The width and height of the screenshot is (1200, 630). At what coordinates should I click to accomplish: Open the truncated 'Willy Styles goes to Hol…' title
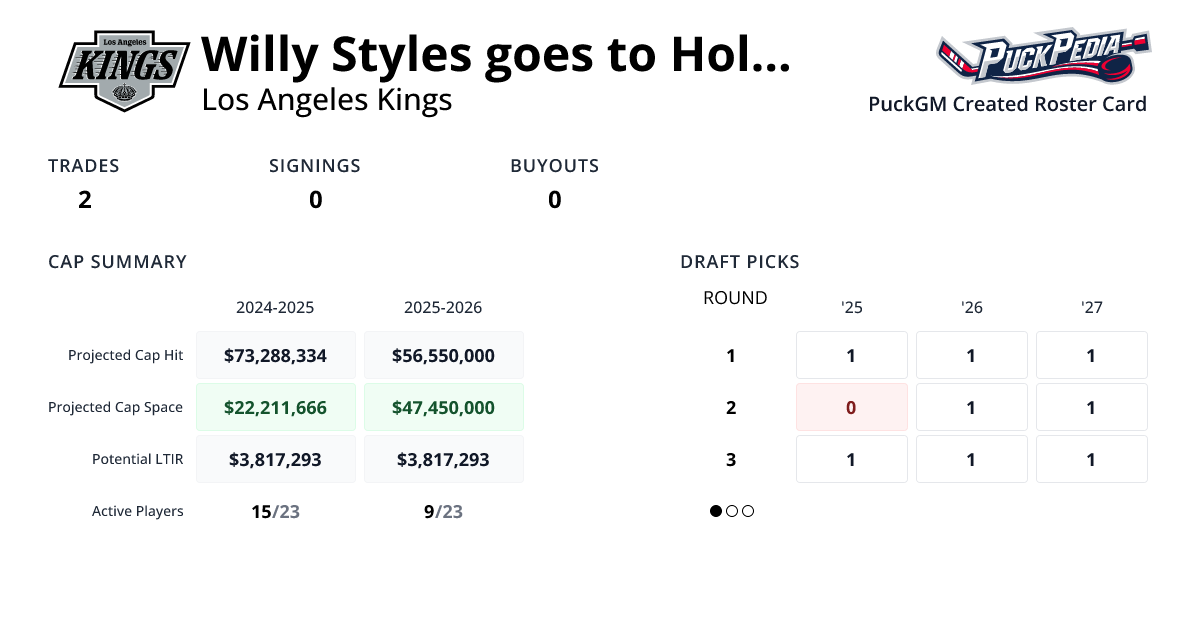click(x=495, y=54)
